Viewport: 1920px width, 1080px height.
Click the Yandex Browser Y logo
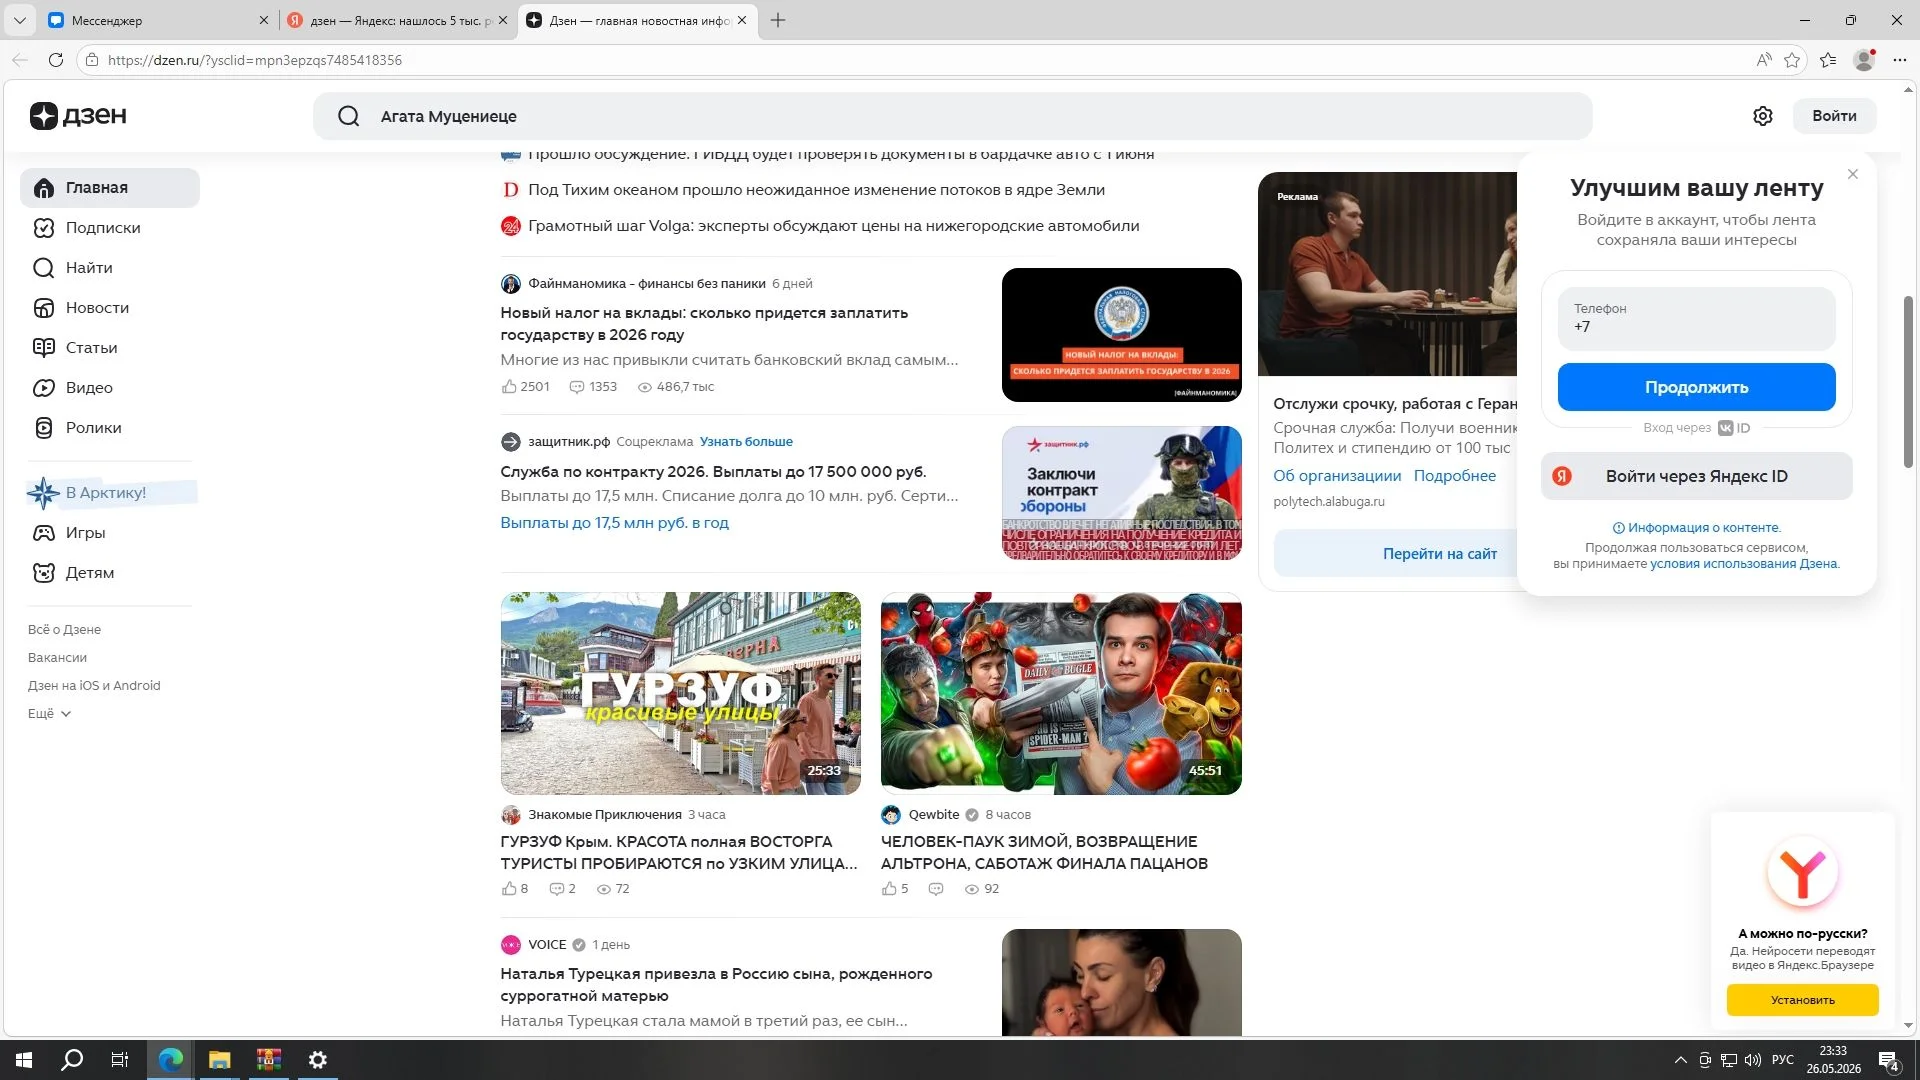click(1802, 872)
